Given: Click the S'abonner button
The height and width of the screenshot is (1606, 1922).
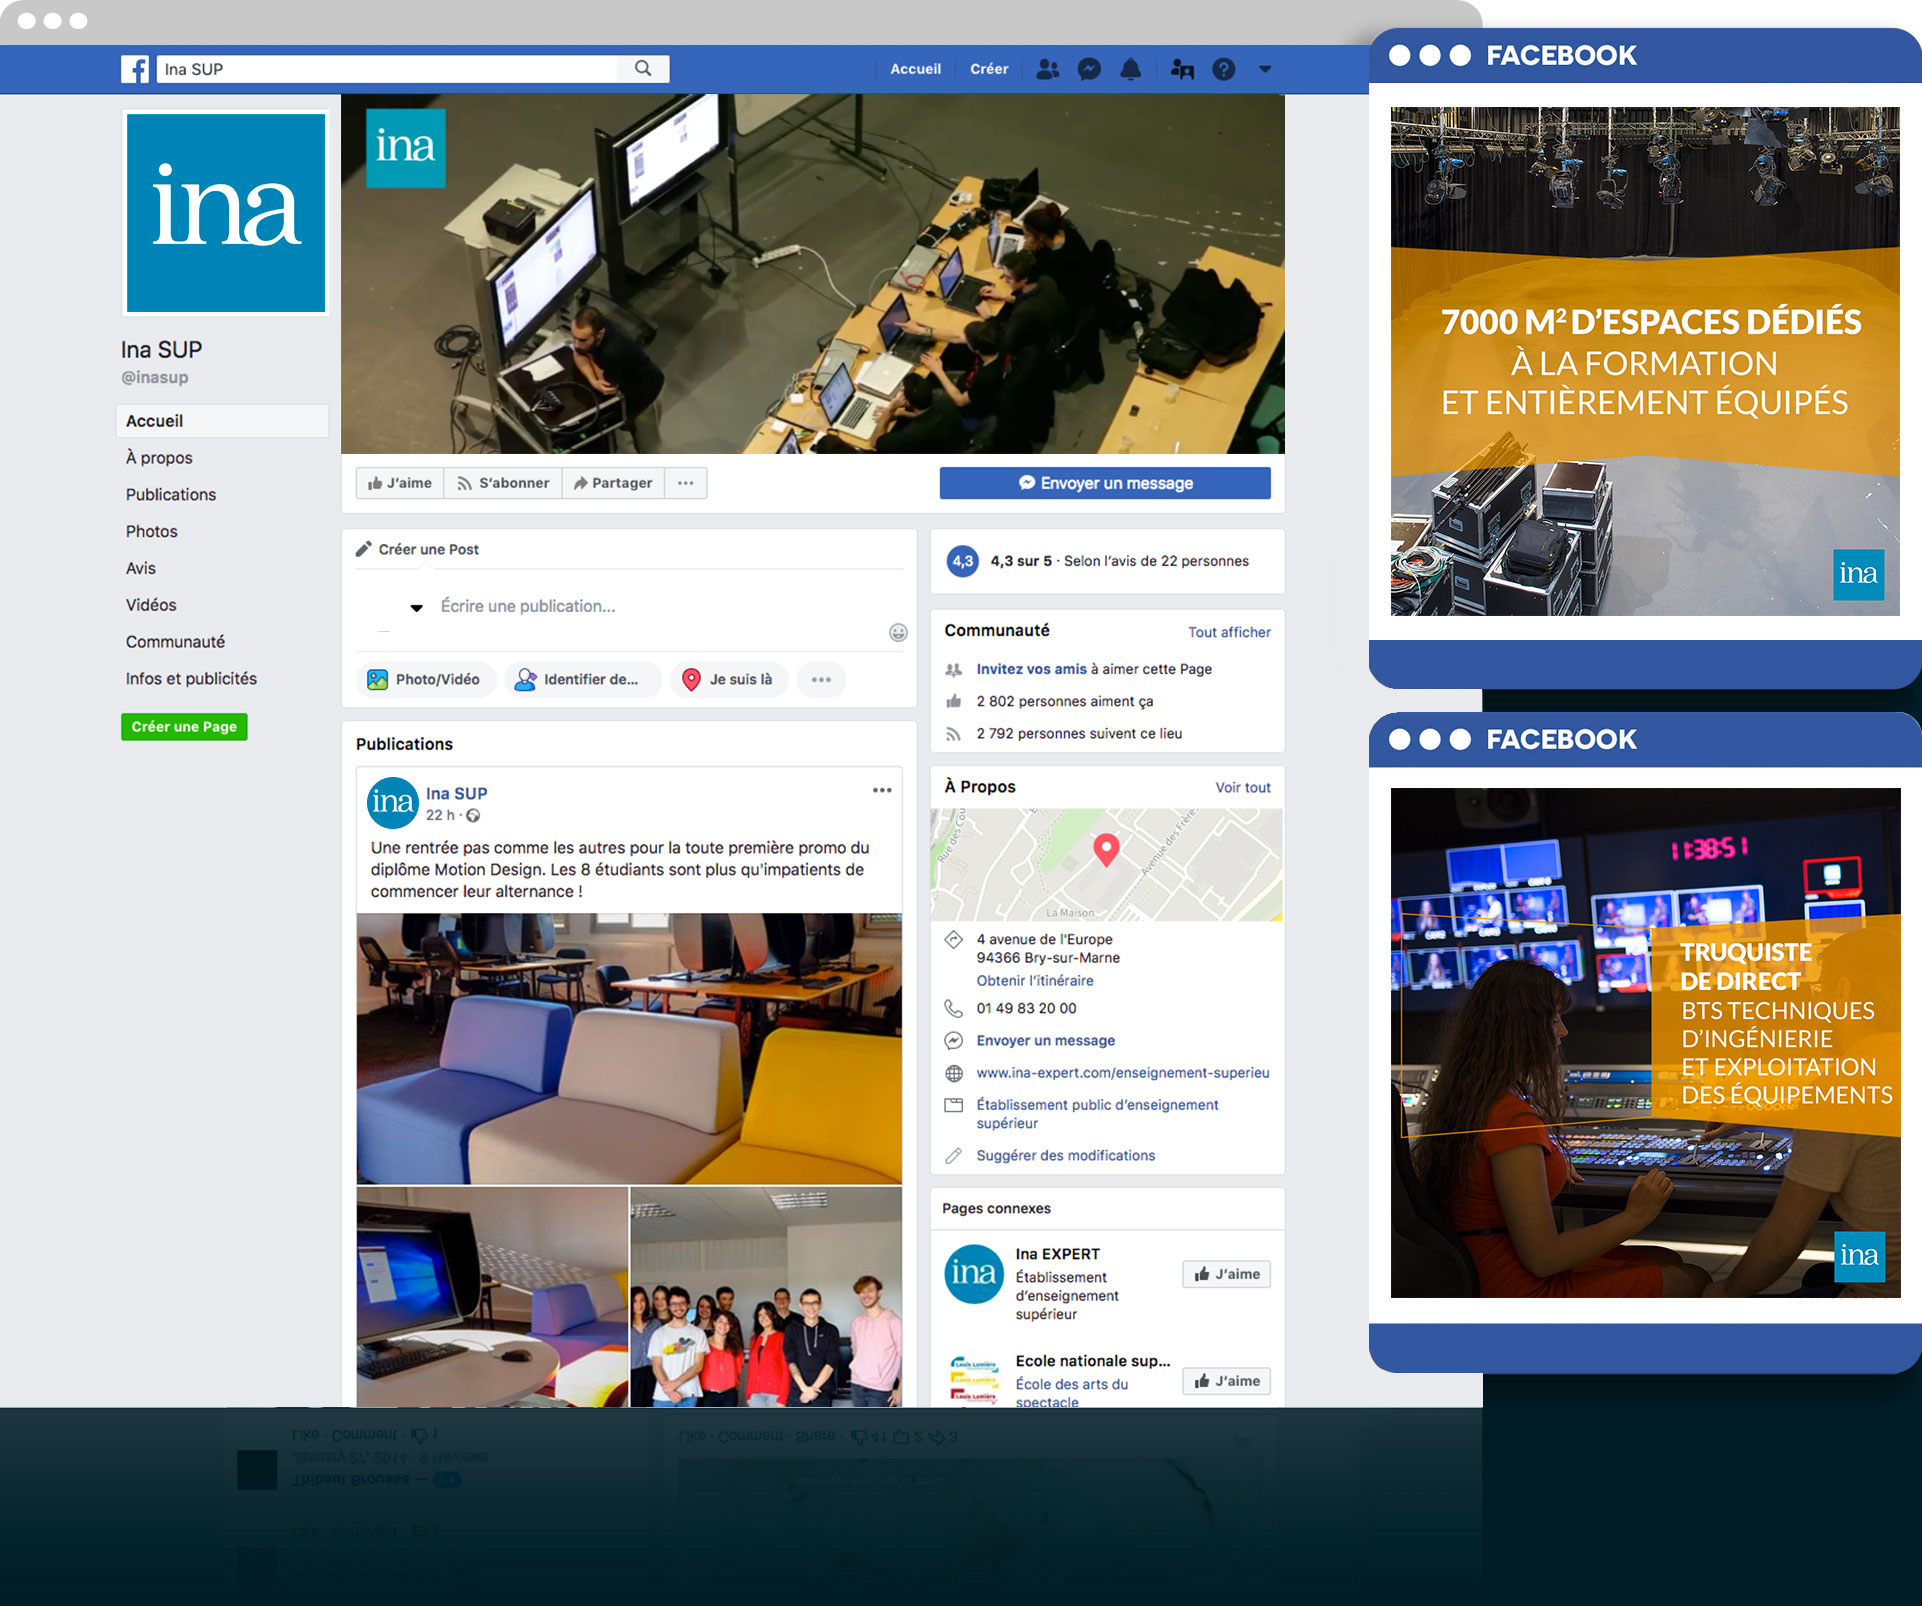Looking at the screenshot, I should pos(503,483).
